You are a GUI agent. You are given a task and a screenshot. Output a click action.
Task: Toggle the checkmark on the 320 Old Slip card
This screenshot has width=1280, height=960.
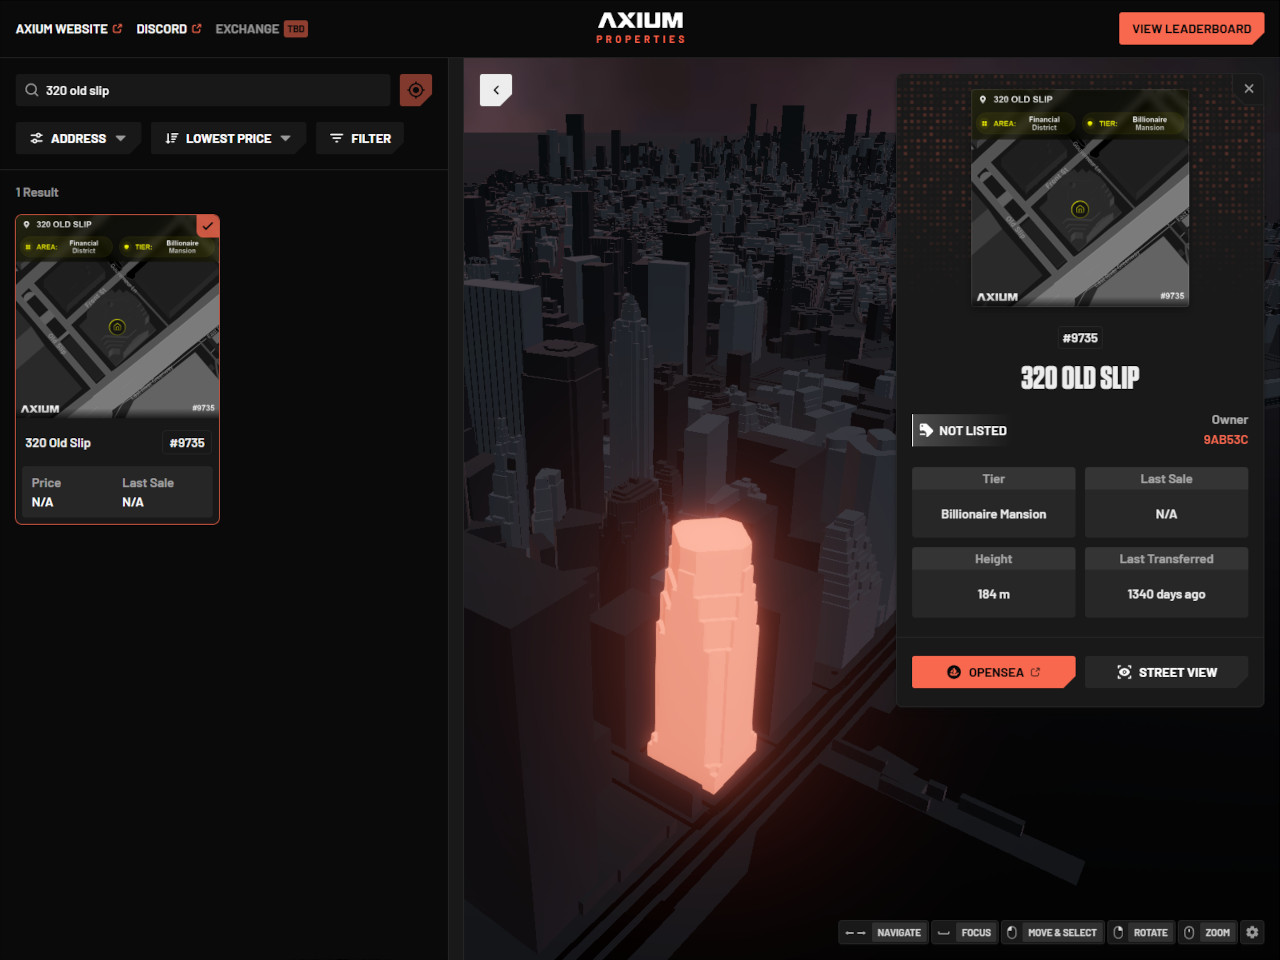(208, 226)
